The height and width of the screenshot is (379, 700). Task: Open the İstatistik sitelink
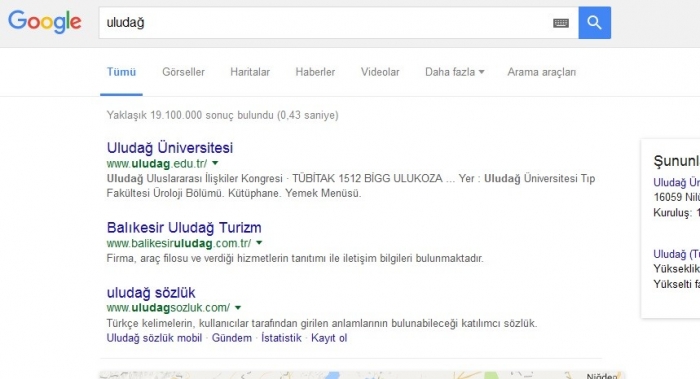click(281, 338)
